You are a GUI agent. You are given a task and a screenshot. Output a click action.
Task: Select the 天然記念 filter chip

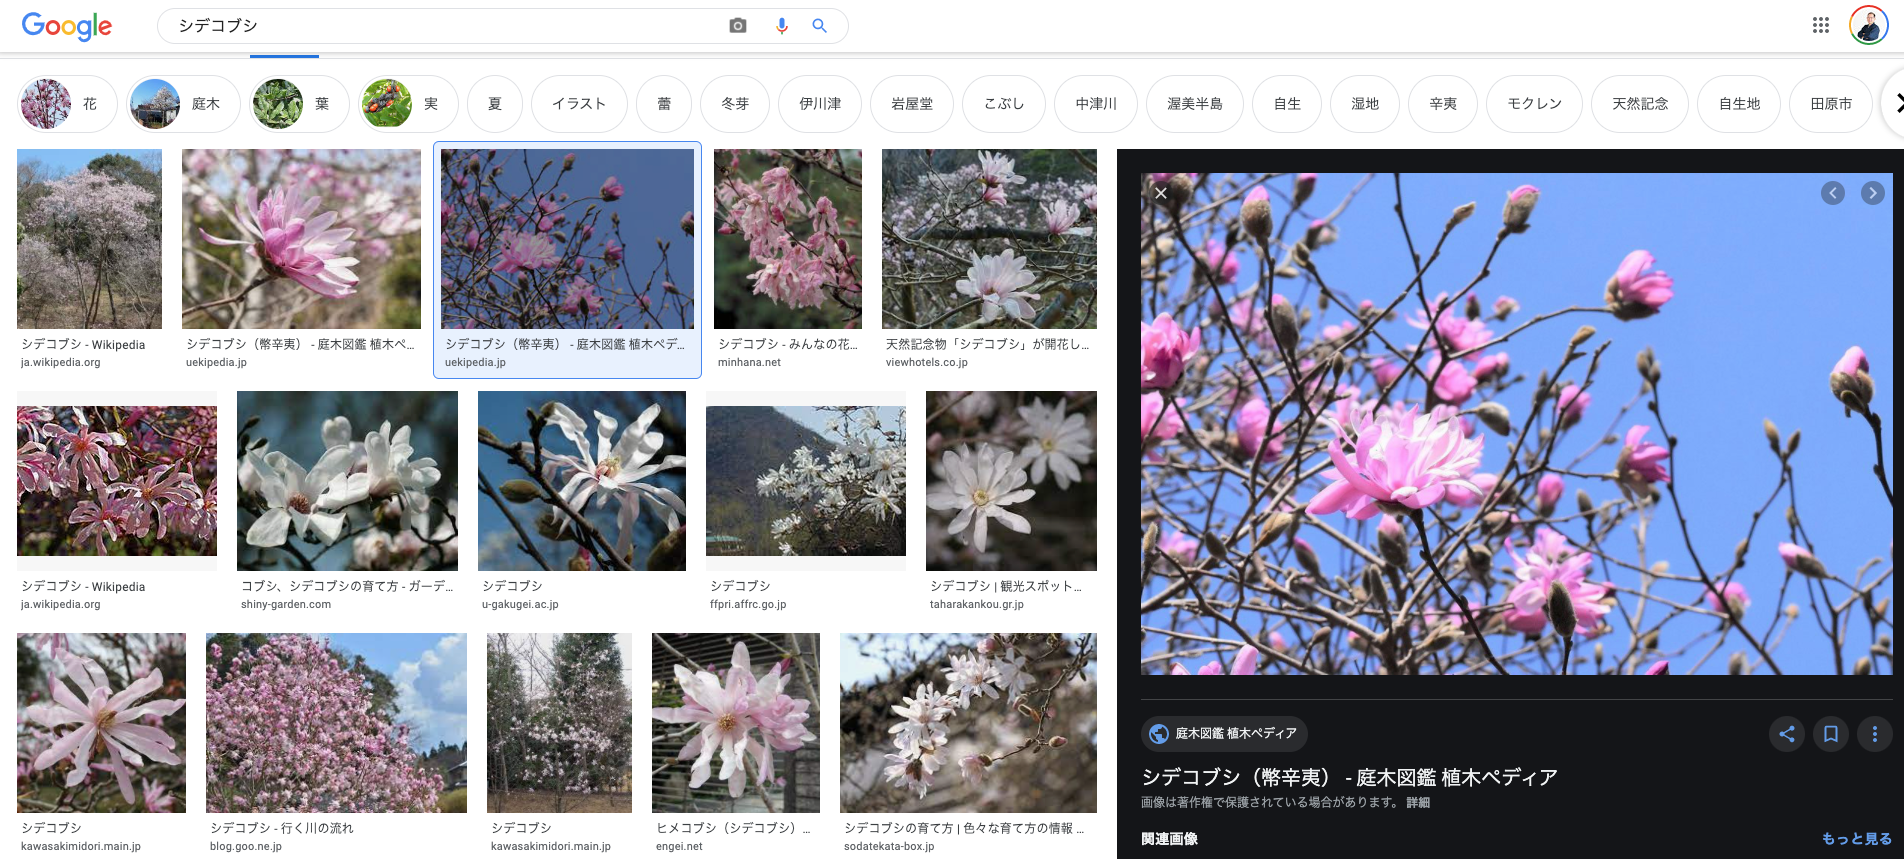click(x=1640, y=104)
